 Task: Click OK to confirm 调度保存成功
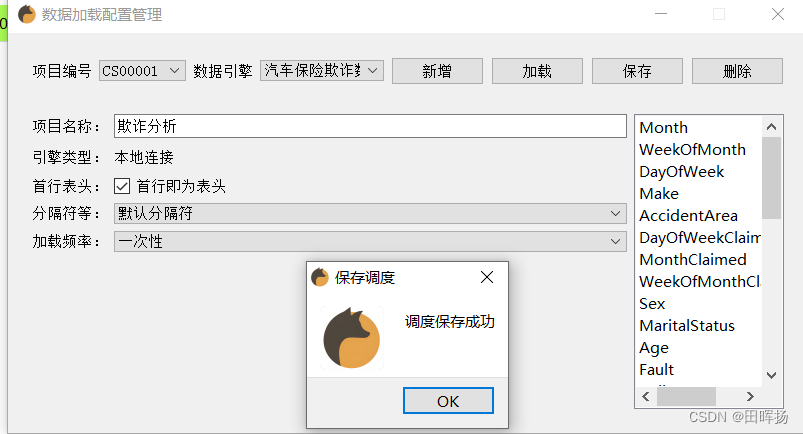click(448, 401)
